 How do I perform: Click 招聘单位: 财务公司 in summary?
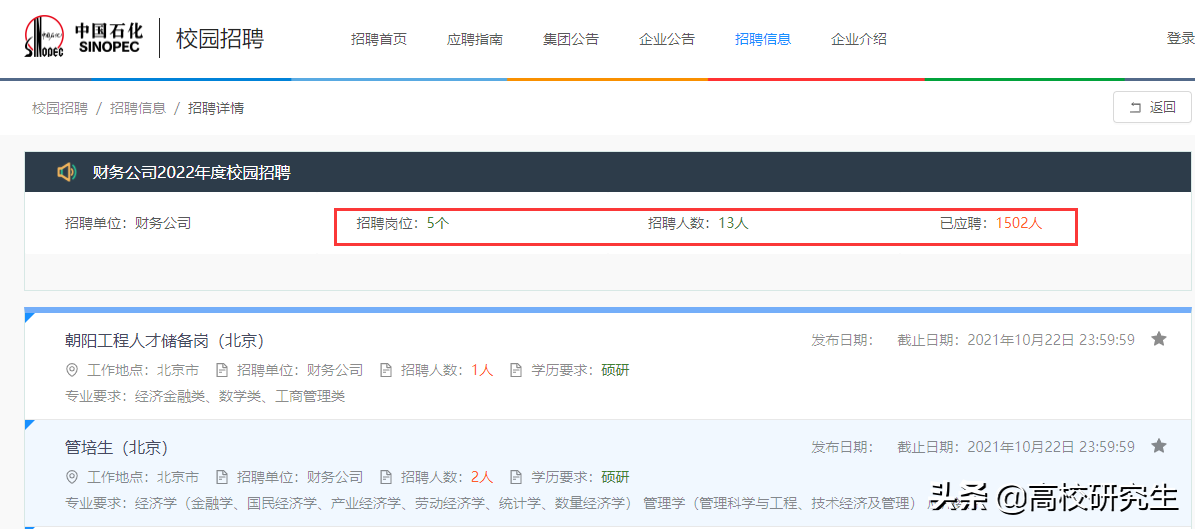(128, 223)
